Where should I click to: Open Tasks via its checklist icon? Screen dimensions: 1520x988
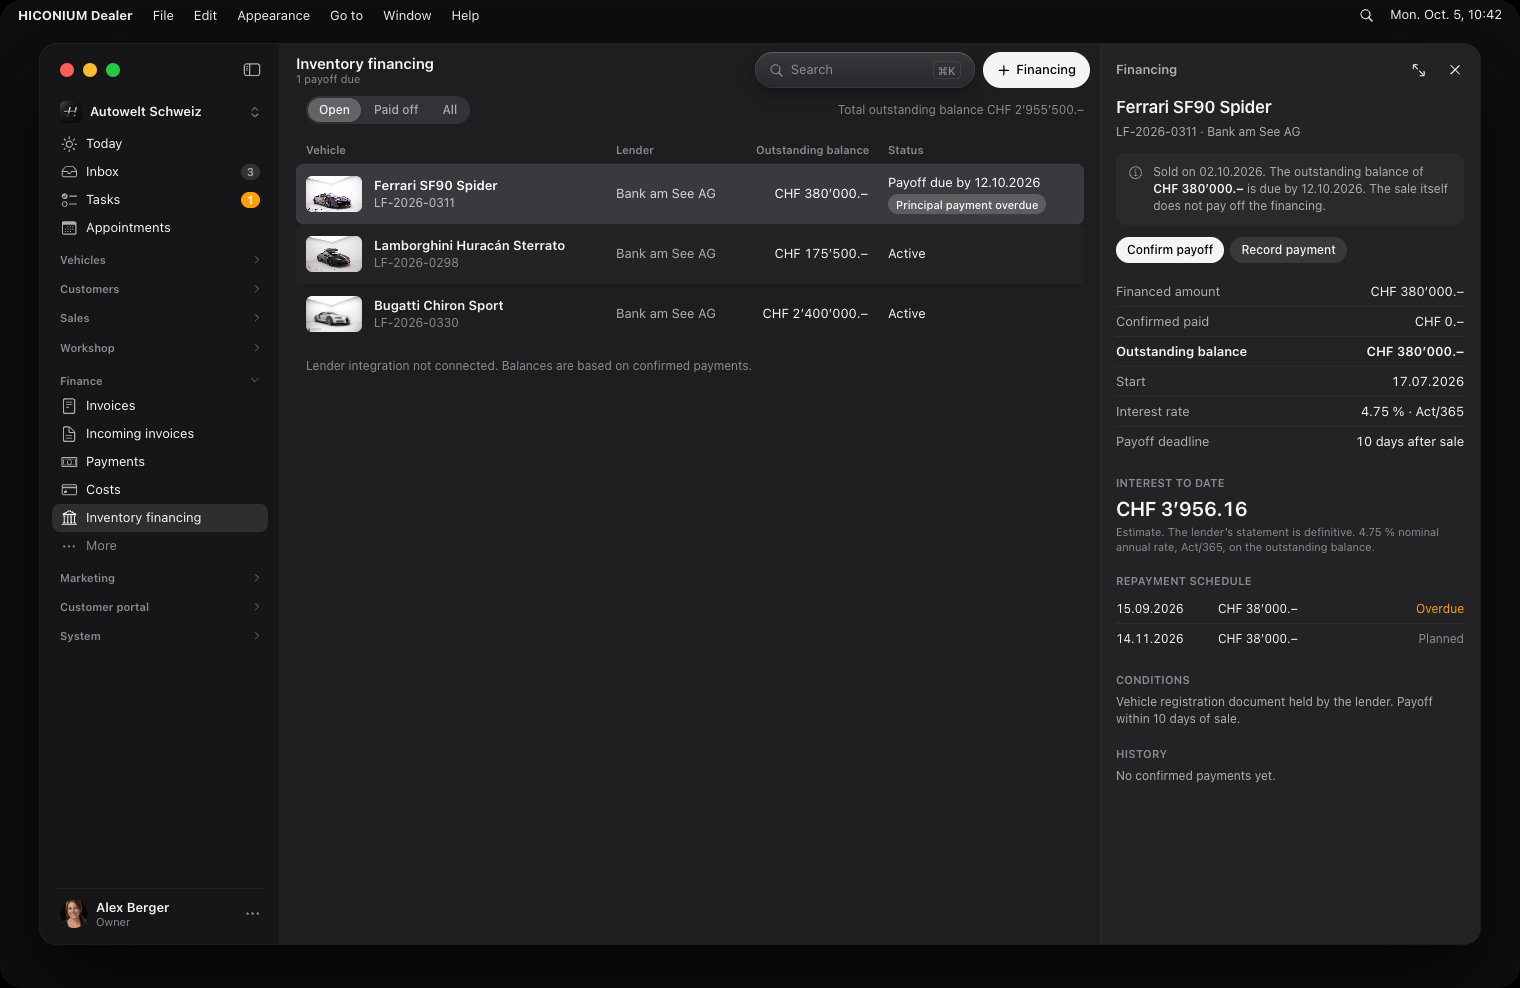69,200
